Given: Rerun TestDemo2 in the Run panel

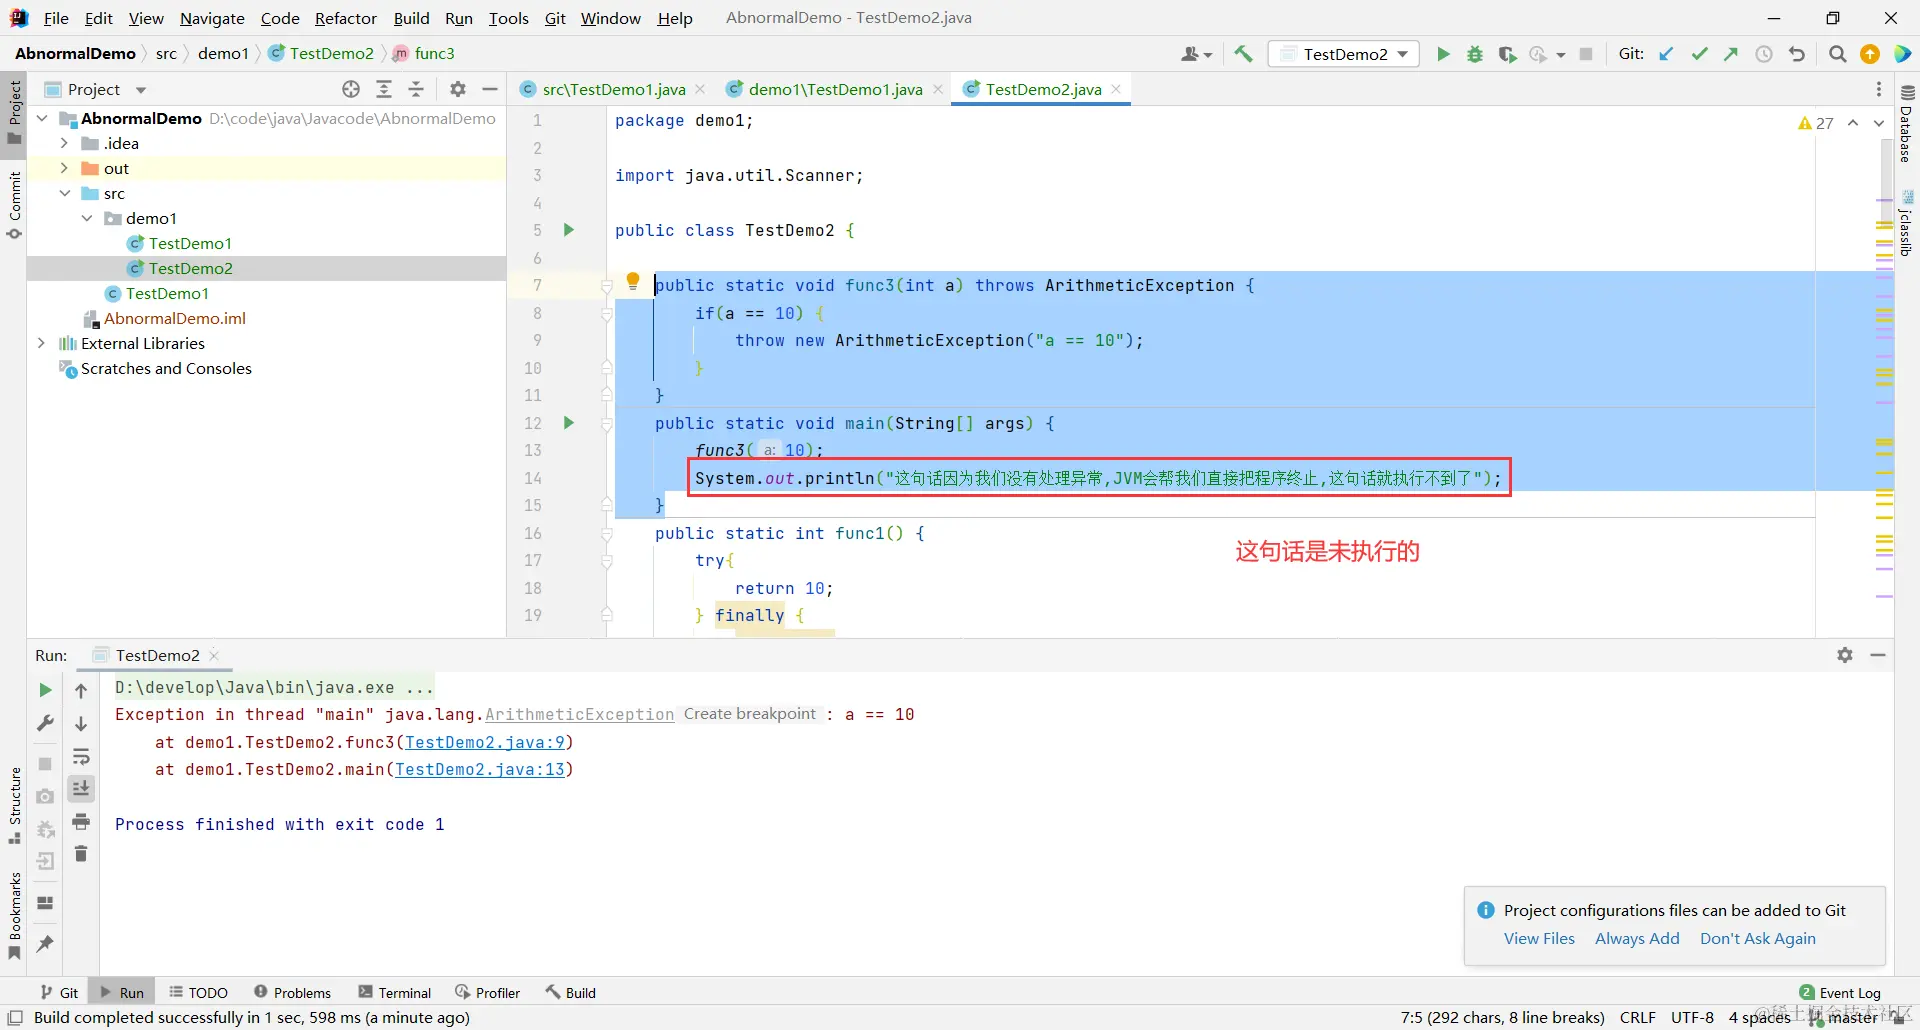Looking at the screenshot, I should click(x=45, y=690).
